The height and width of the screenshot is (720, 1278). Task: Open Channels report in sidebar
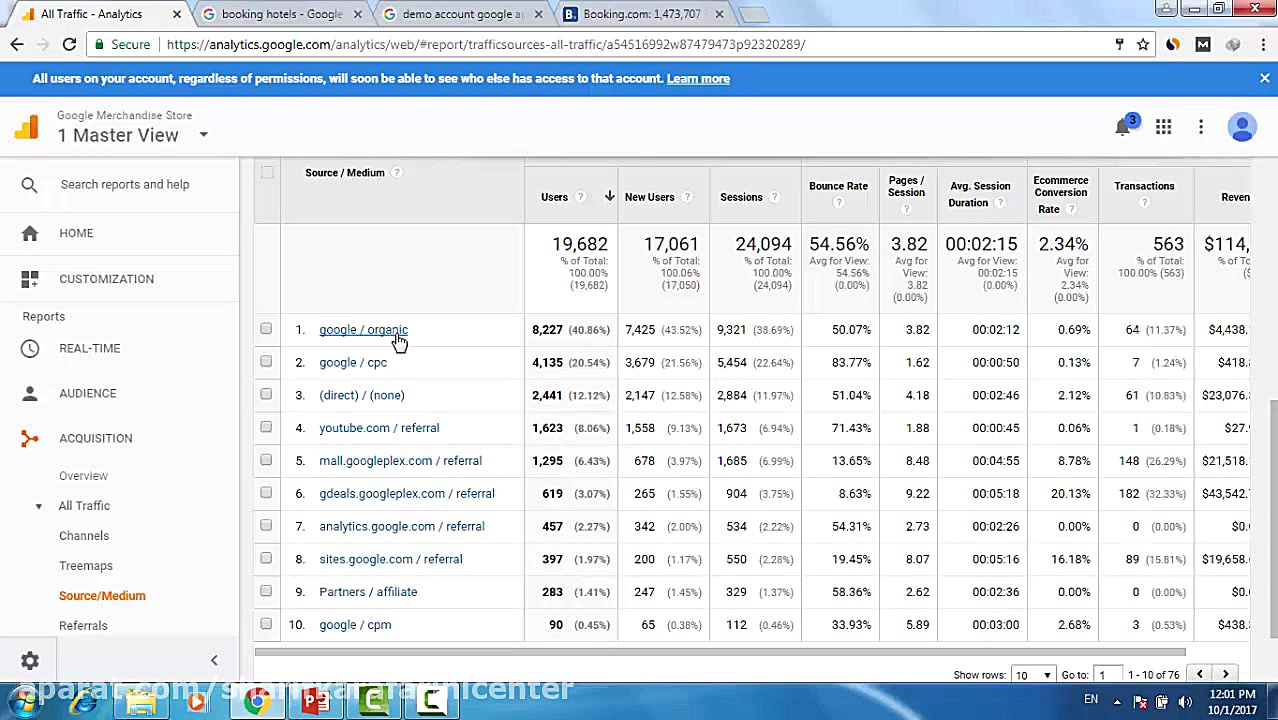coord(84,536)
